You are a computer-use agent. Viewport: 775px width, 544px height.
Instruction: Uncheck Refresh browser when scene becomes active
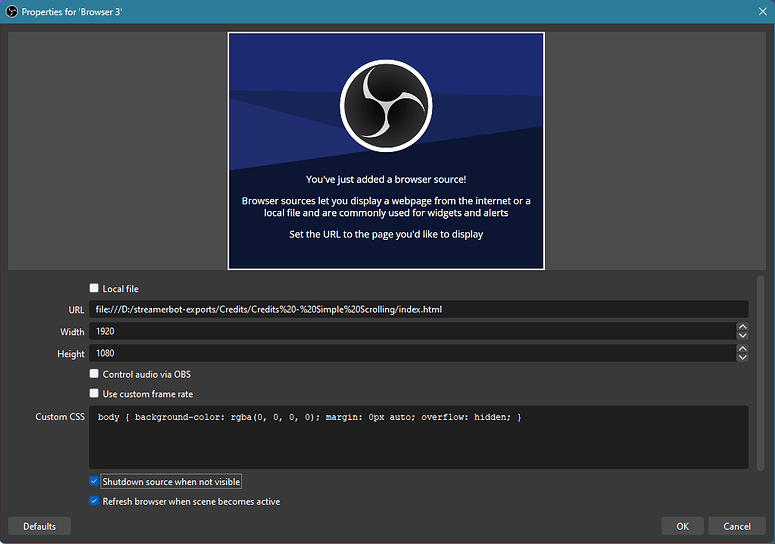click(x=94, y=501)
